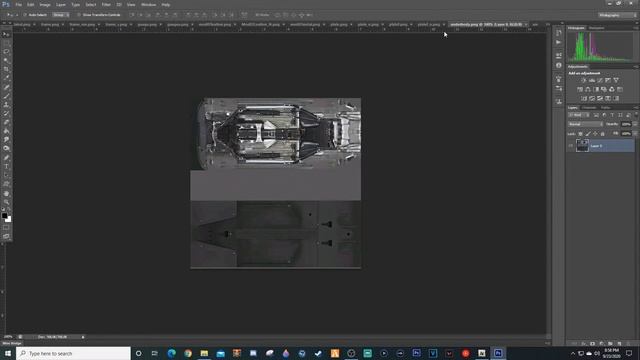Open the layer blend mode dropdown

(585, 124)
